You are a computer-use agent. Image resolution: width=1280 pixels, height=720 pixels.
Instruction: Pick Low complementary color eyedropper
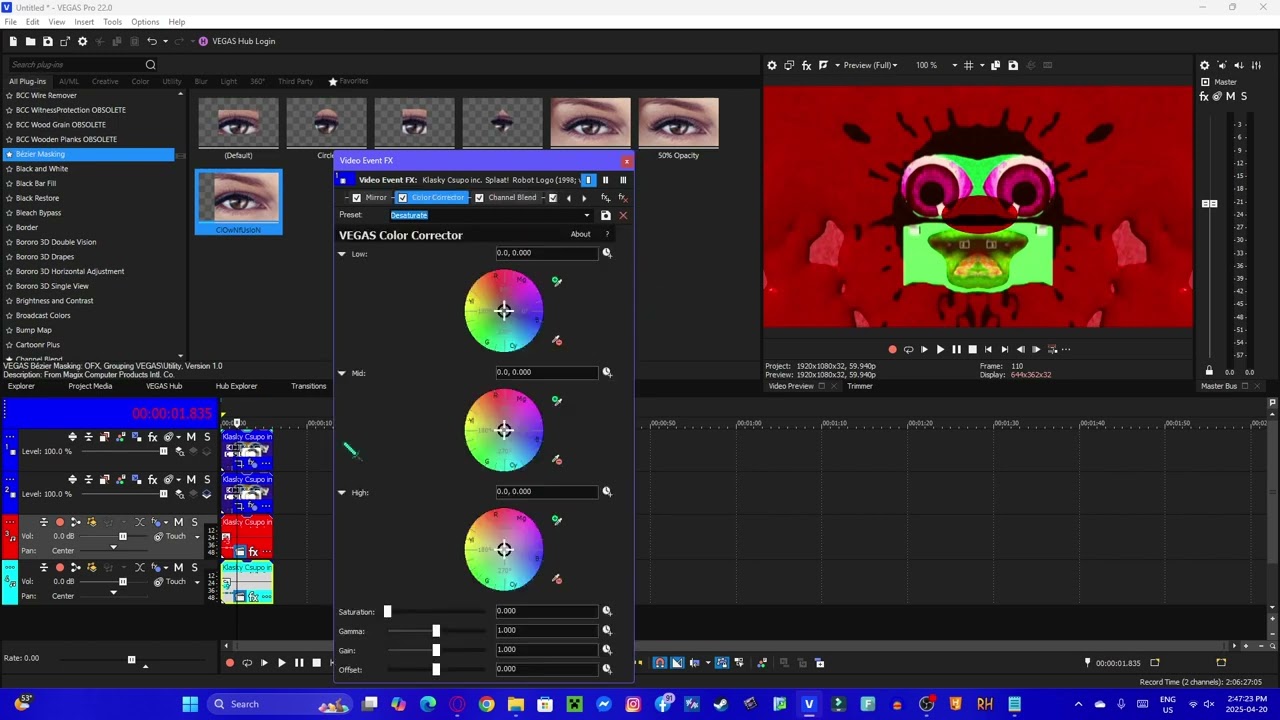click(x=557, y=282)
